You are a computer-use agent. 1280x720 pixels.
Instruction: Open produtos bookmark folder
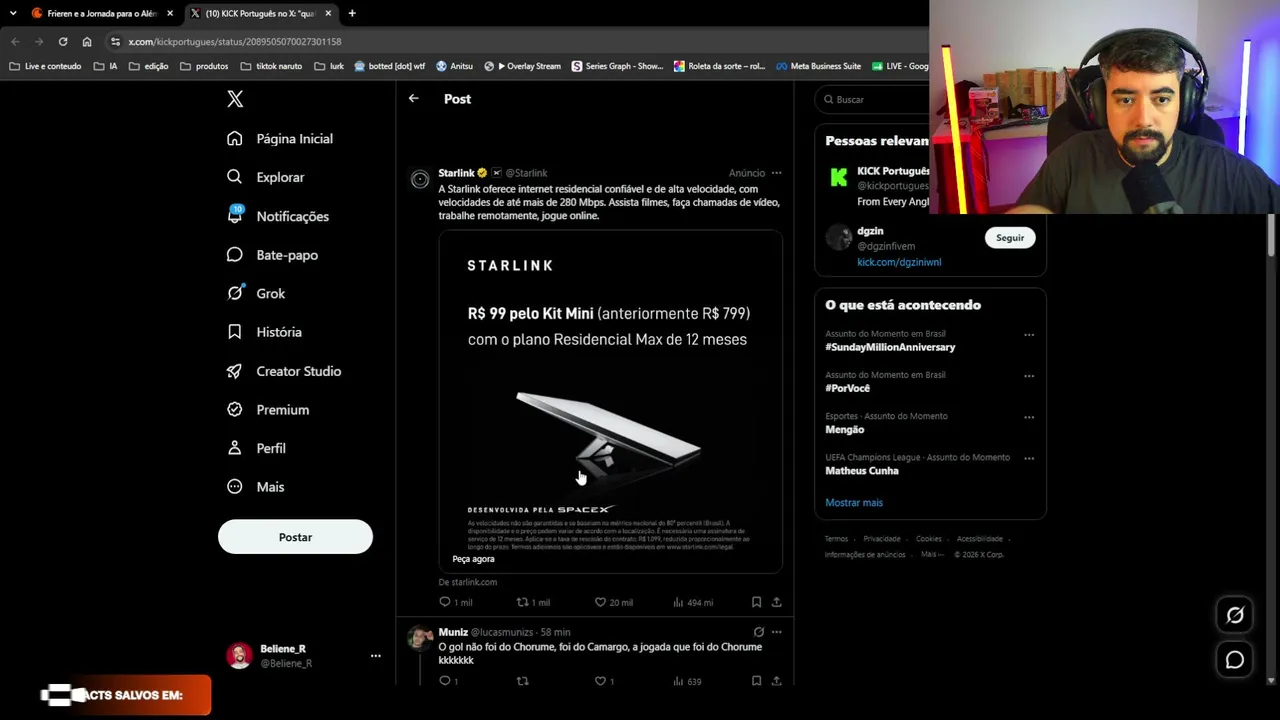tap(204, 66)
